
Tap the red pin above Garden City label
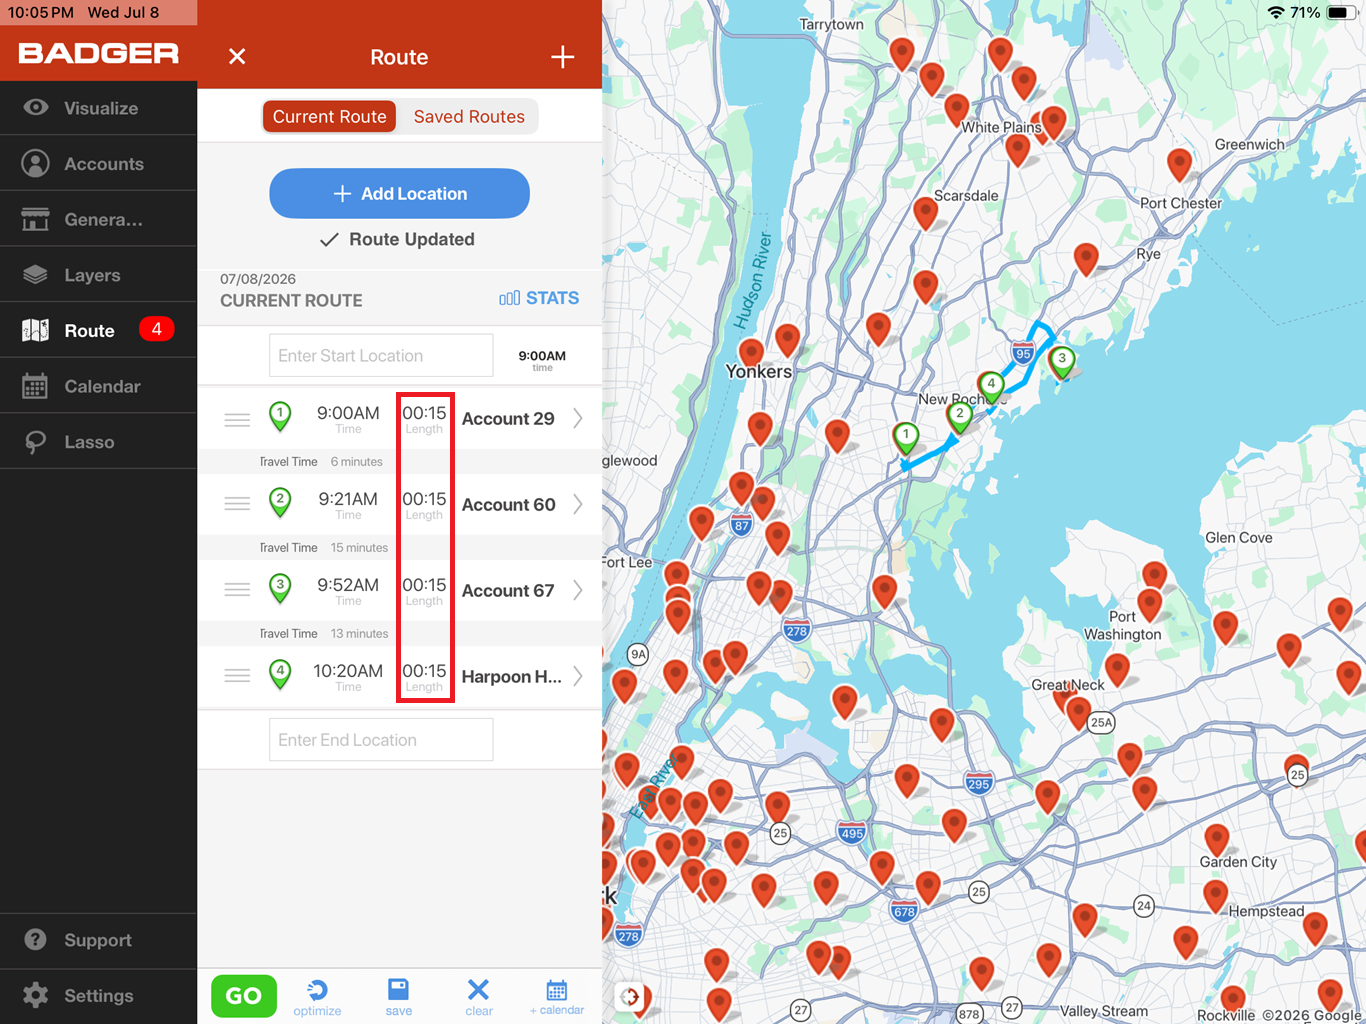tap(1217, 840)
